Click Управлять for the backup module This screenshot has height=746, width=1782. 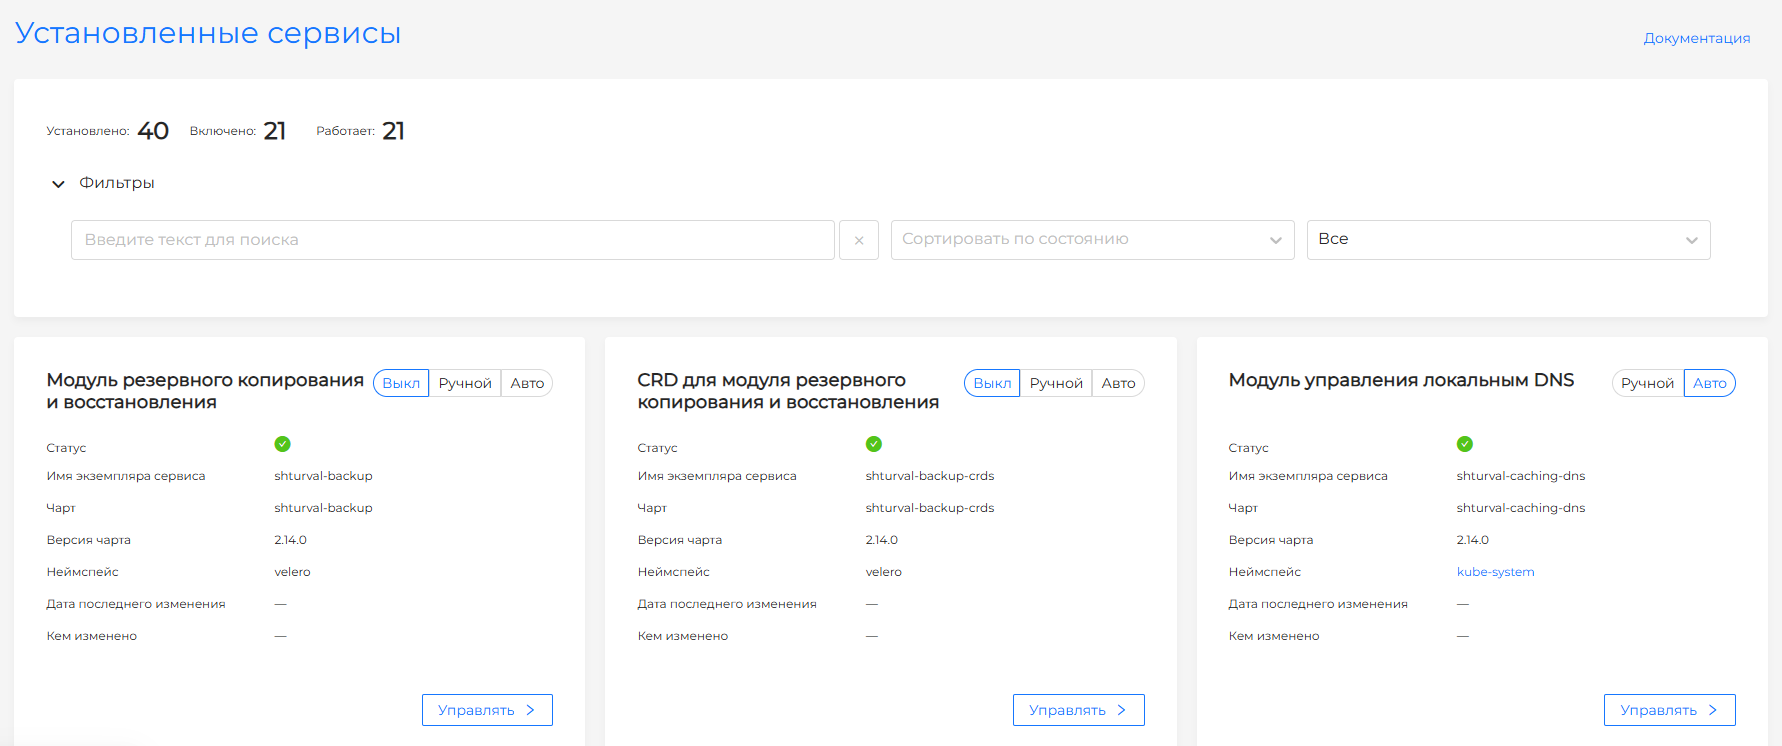coord(487,710)
